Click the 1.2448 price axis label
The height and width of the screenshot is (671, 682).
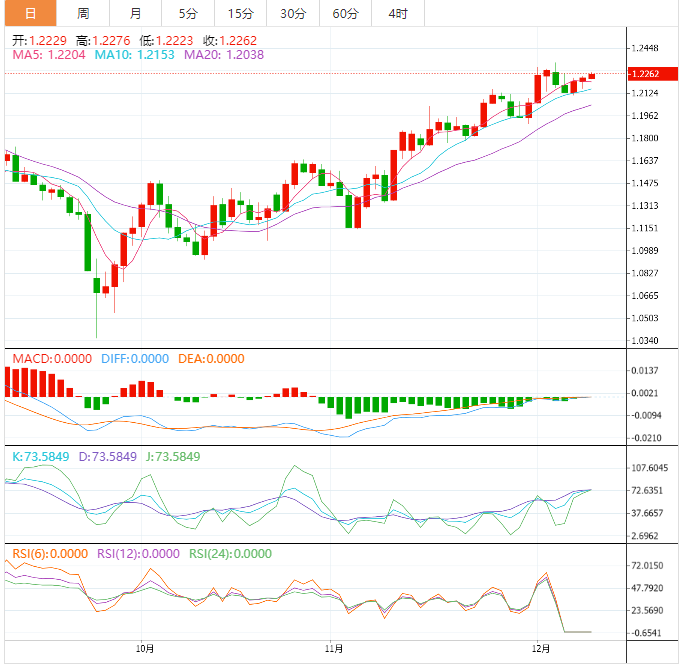point(645,48)
